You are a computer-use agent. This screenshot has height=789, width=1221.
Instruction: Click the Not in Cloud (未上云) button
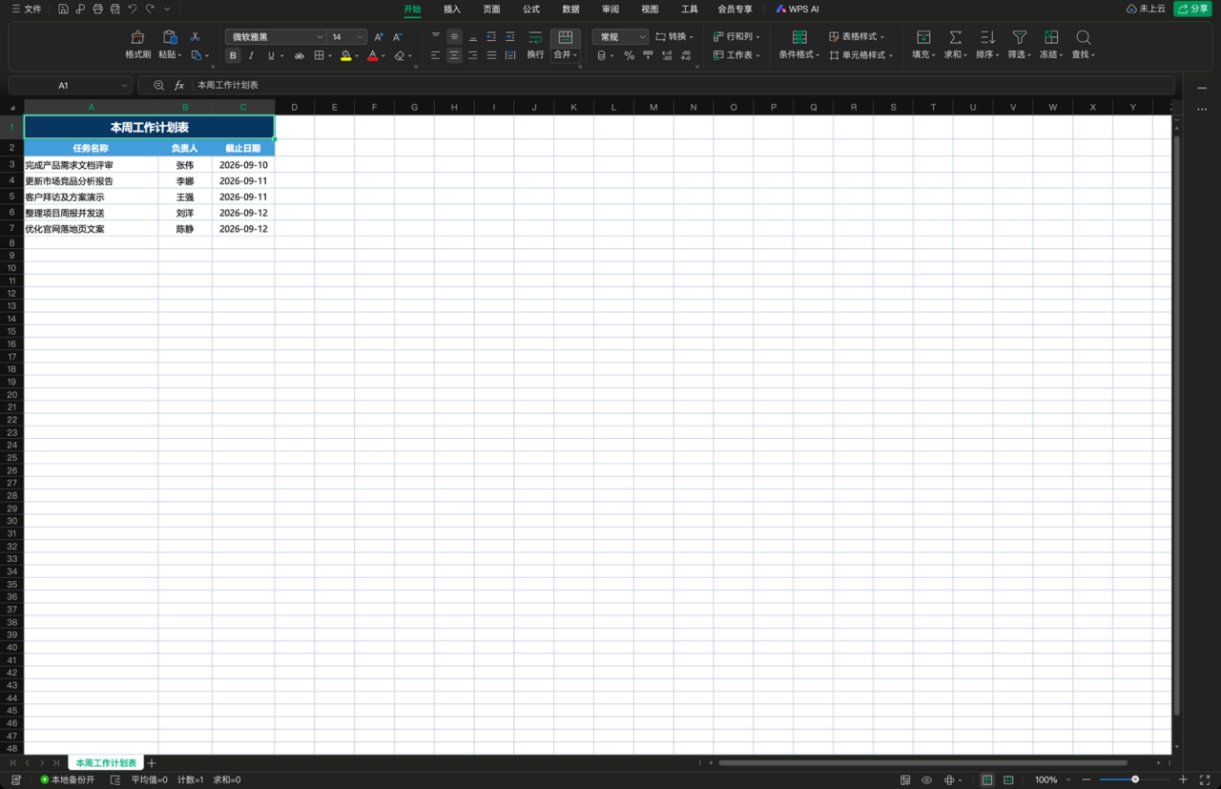click(1146, 9)
